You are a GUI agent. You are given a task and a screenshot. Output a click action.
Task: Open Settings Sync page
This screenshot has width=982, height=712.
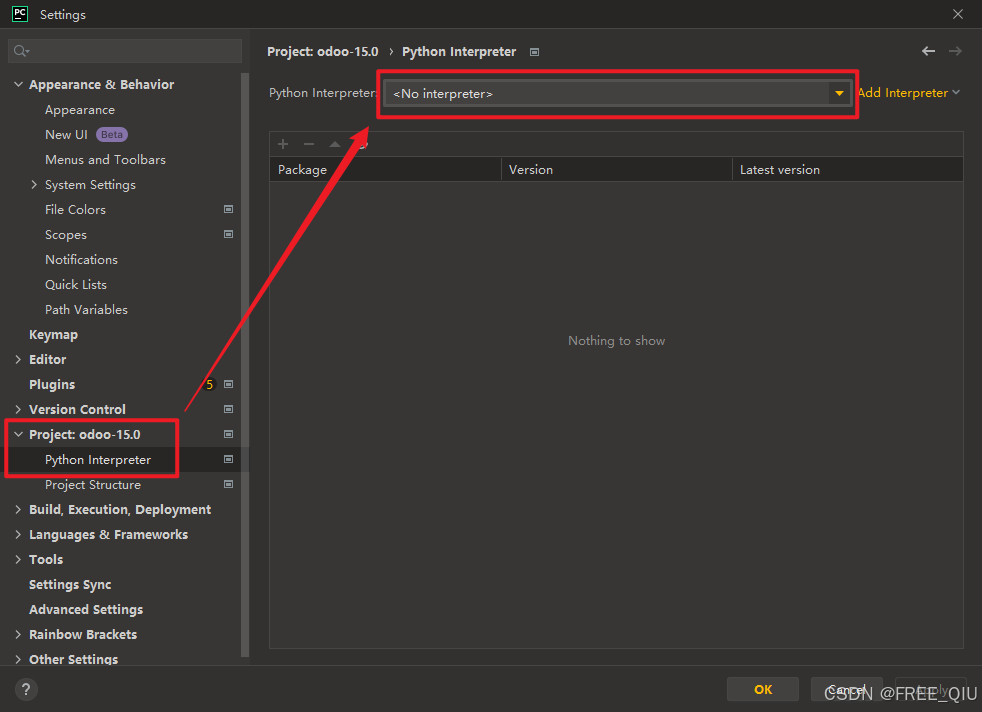tap(70, 584)
